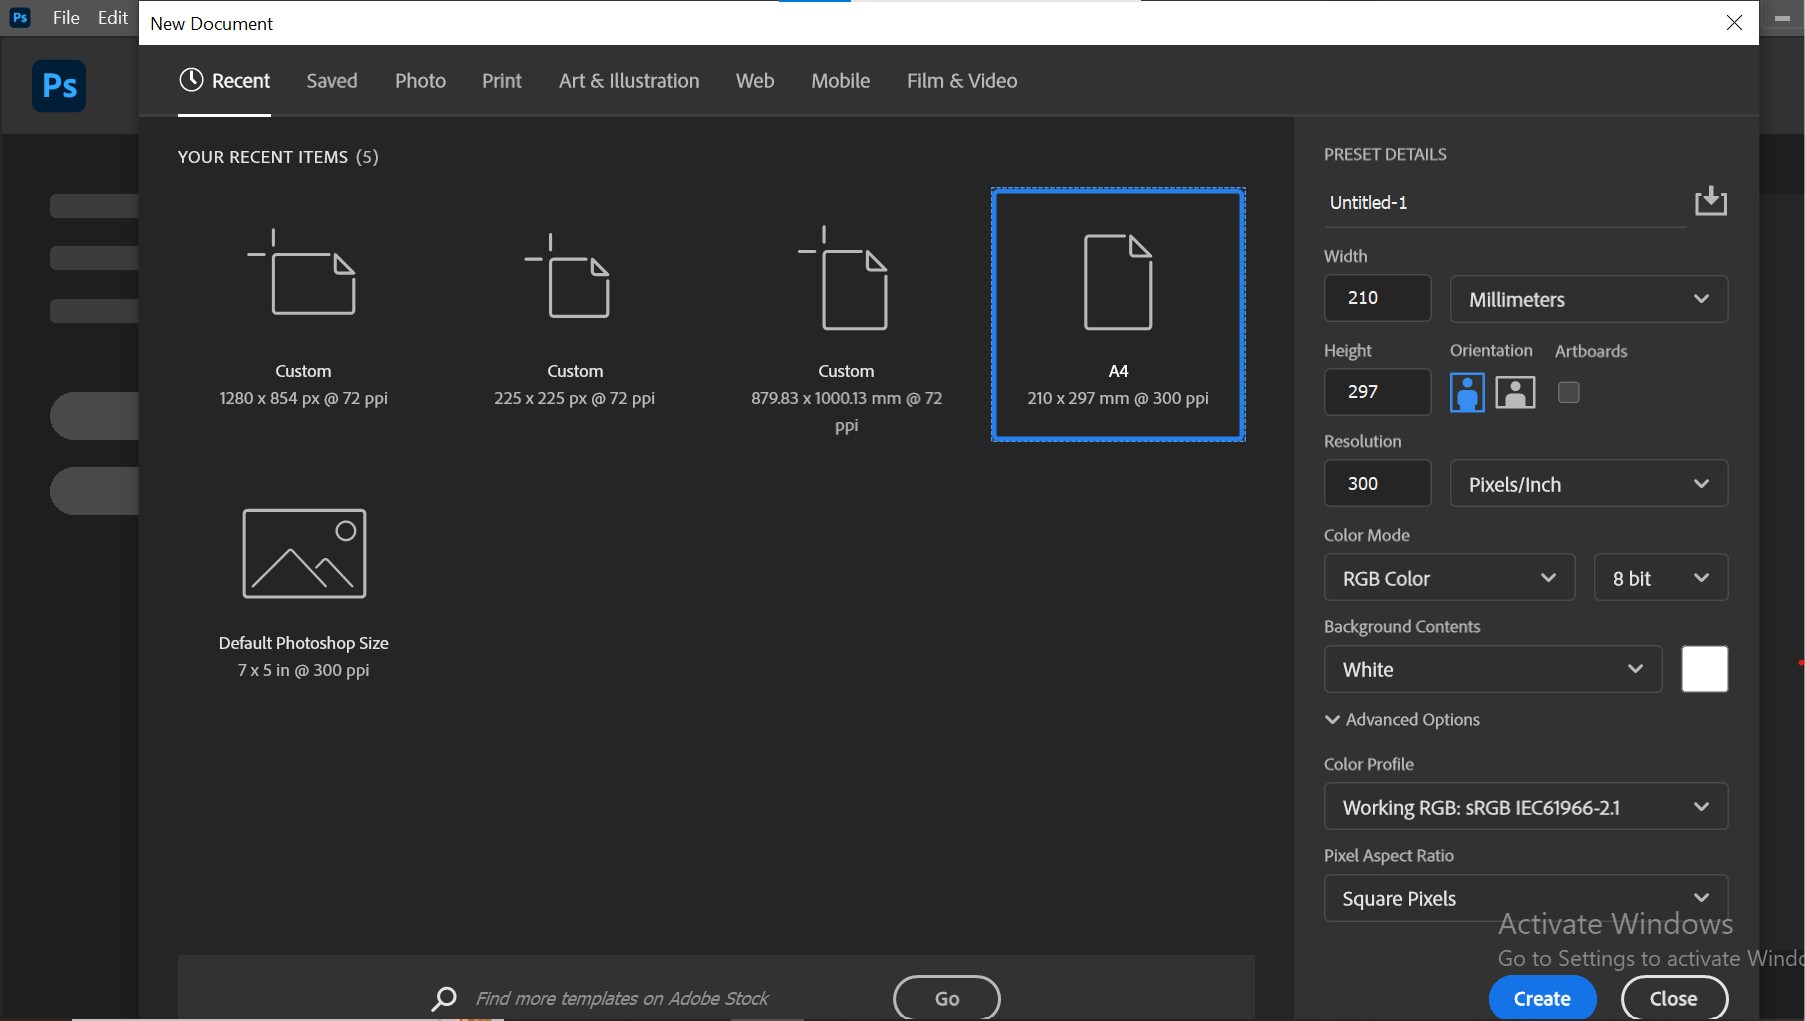Click the save document preset icon
Image resolution: width=1805 pixels, height=1021 pixels.
click(x=1711, y=201)
